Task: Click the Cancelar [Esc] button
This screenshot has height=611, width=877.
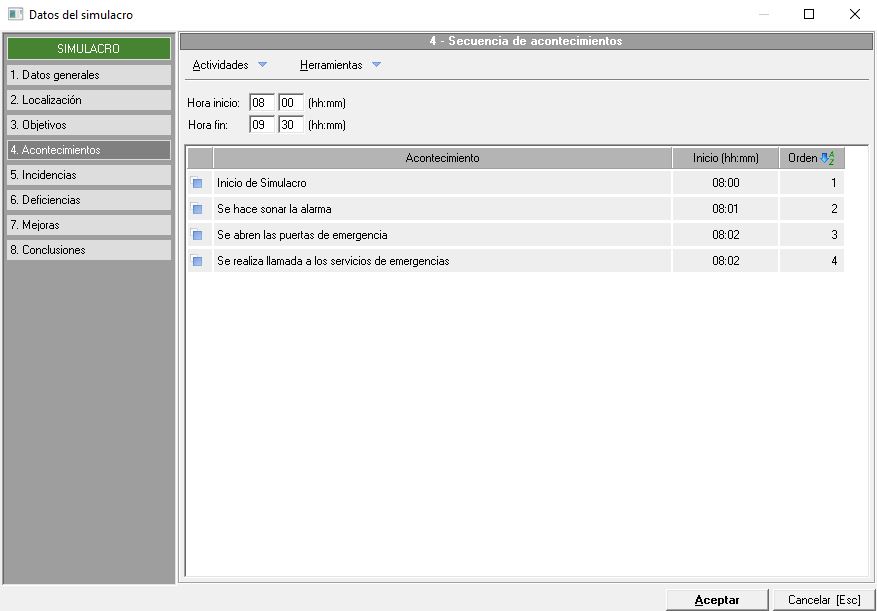Action: [824, 600]
